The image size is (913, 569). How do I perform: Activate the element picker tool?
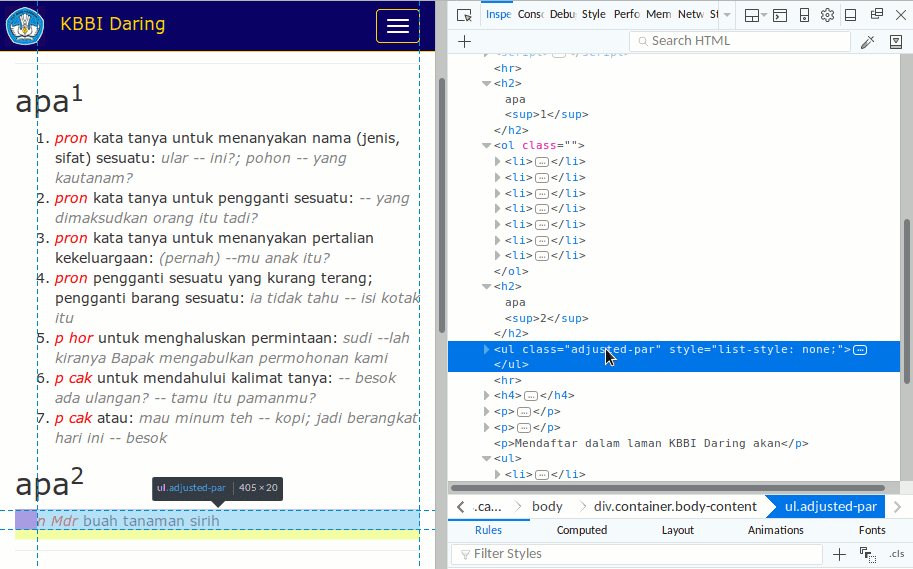[x=464, y=15]
